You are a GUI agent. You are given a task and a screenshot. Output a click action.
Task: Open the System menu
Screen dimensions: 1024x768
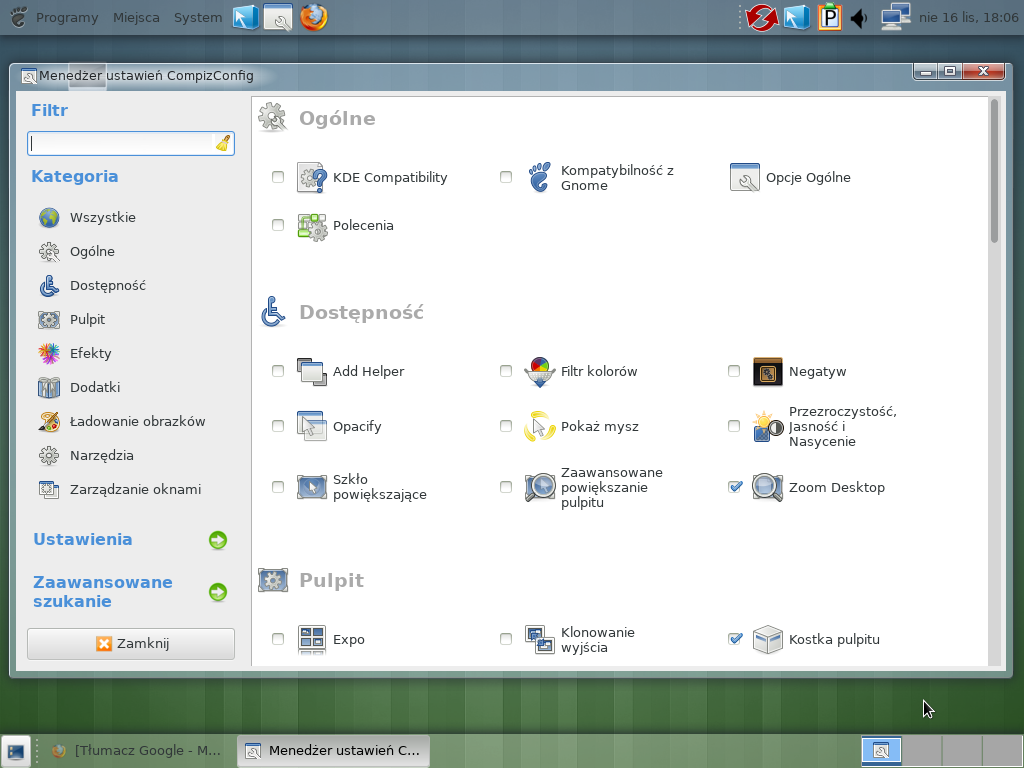197,18
